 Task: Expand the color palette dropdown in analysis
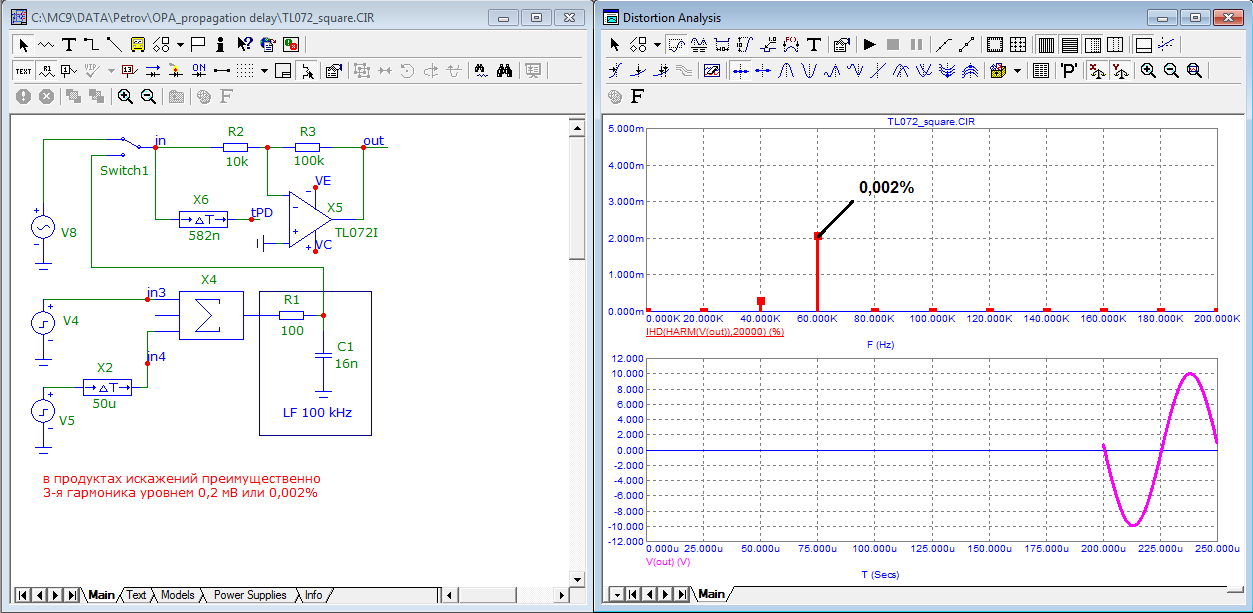pyautogui.click(x=1018, y=71)
